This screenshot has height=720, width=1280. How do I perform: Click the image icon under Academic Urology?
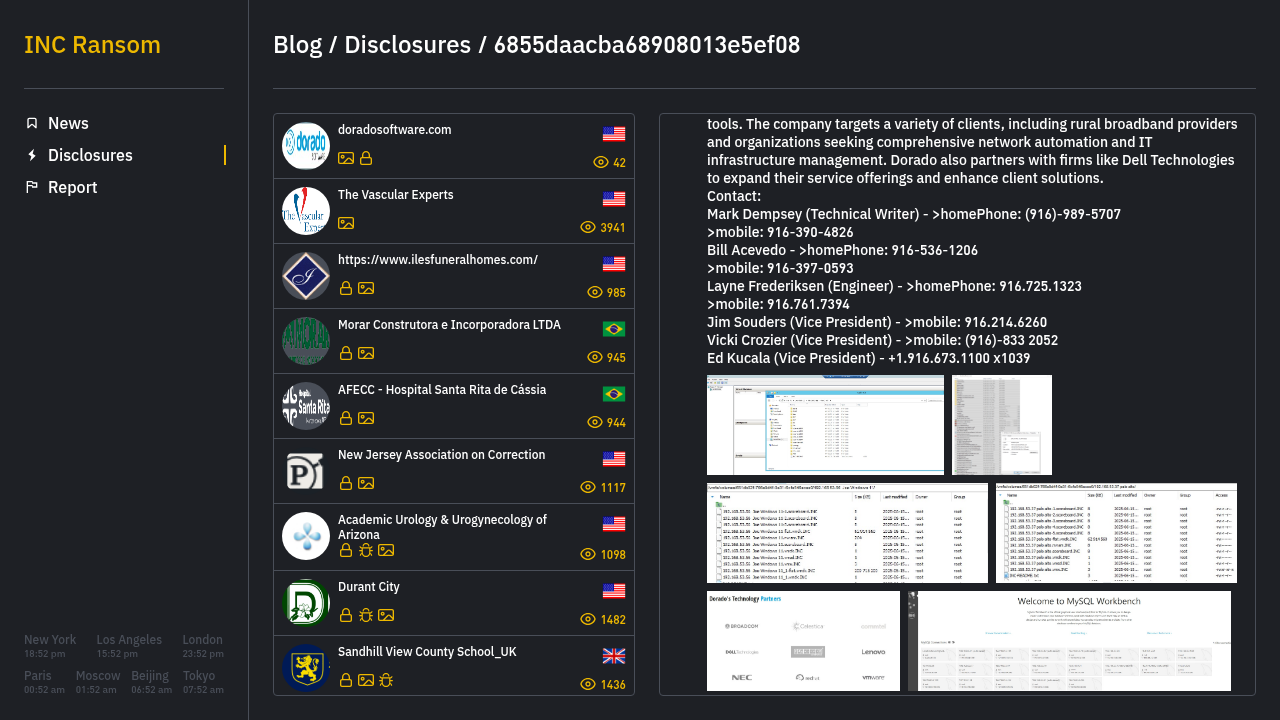[386, 550]
